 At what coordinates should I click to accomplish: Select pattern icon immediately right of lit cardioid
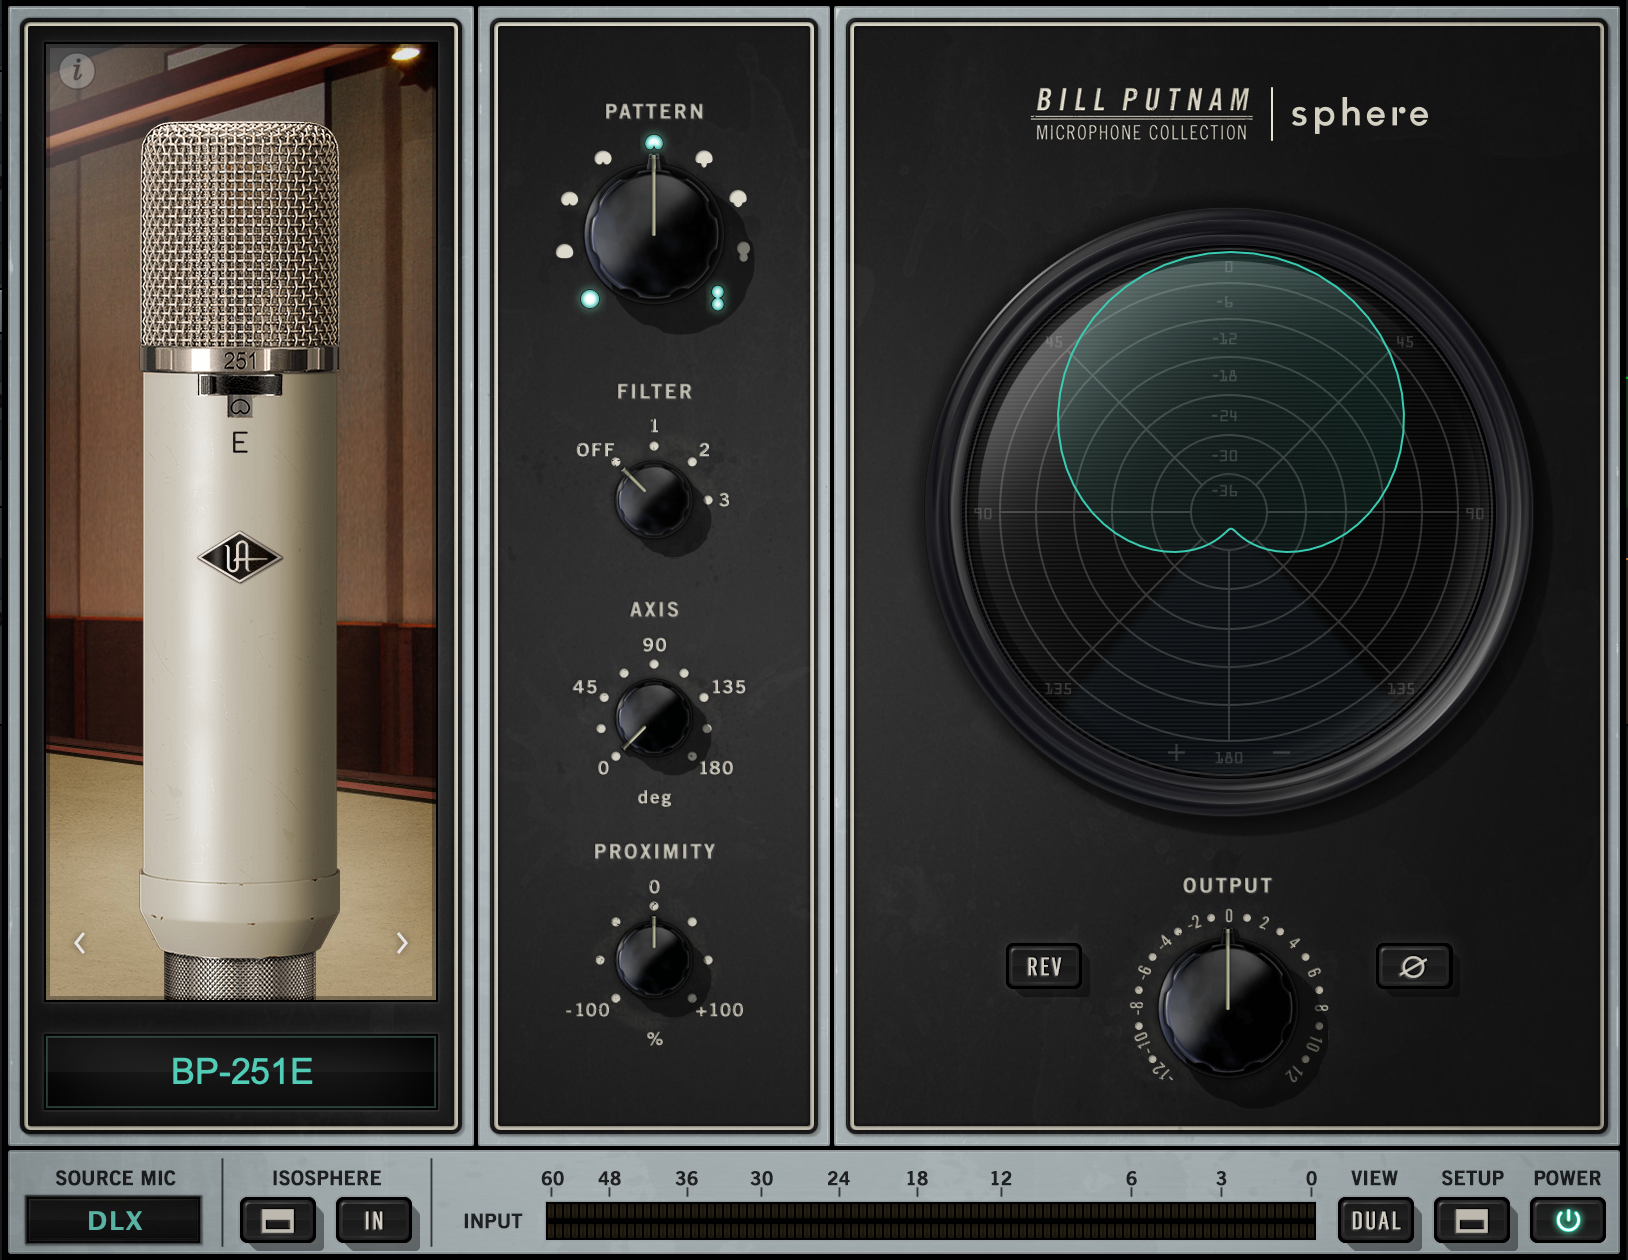tap(704, 158)
